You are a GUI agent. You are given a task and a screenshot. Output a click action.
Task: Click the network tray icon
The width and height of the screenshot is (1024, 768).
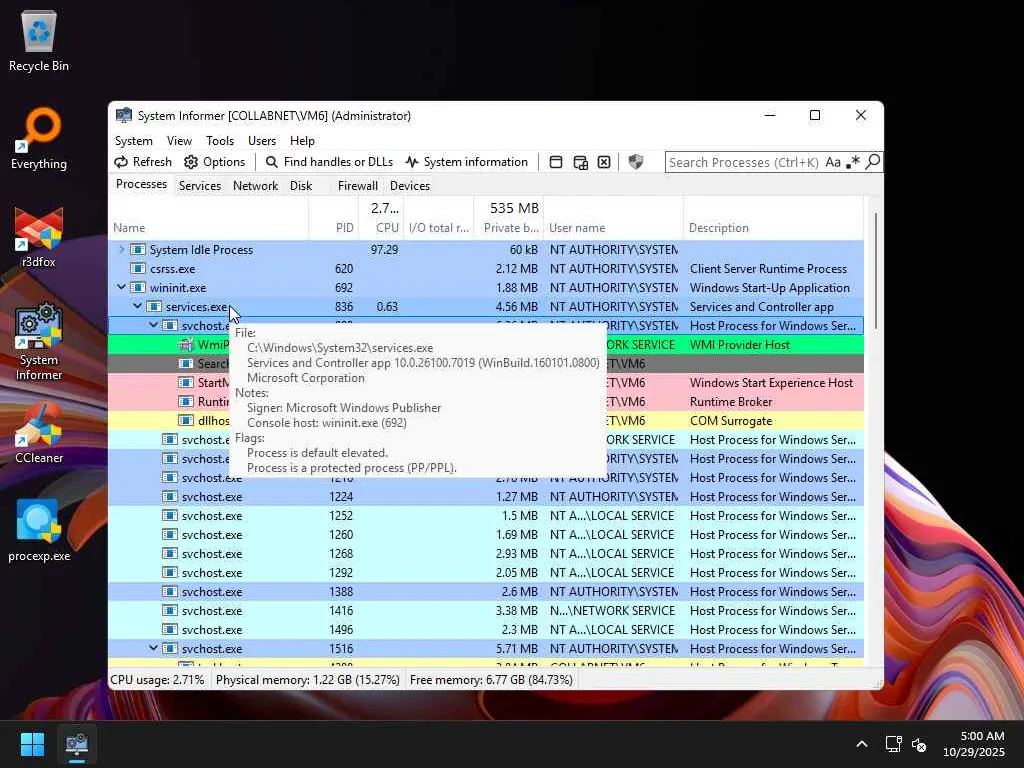pos(893,744)
